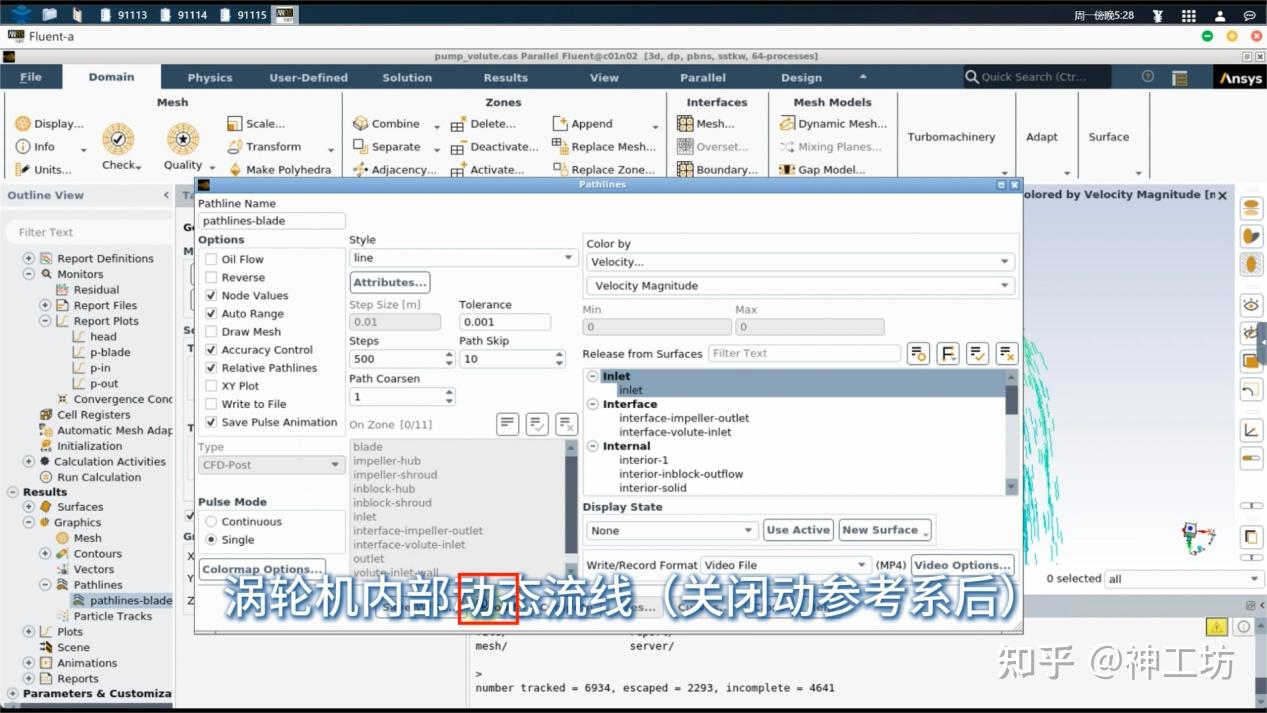Click the Combine zones icon

pos(361,124)
